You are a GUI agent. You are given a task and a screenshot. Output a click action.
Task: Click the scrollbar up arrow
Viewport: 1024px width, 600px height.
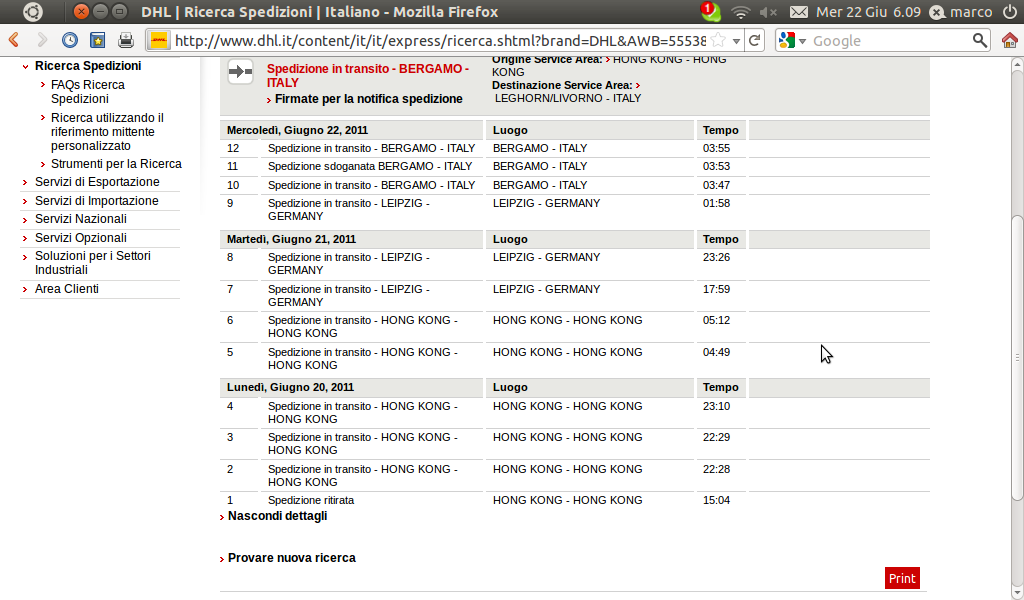1017,64
